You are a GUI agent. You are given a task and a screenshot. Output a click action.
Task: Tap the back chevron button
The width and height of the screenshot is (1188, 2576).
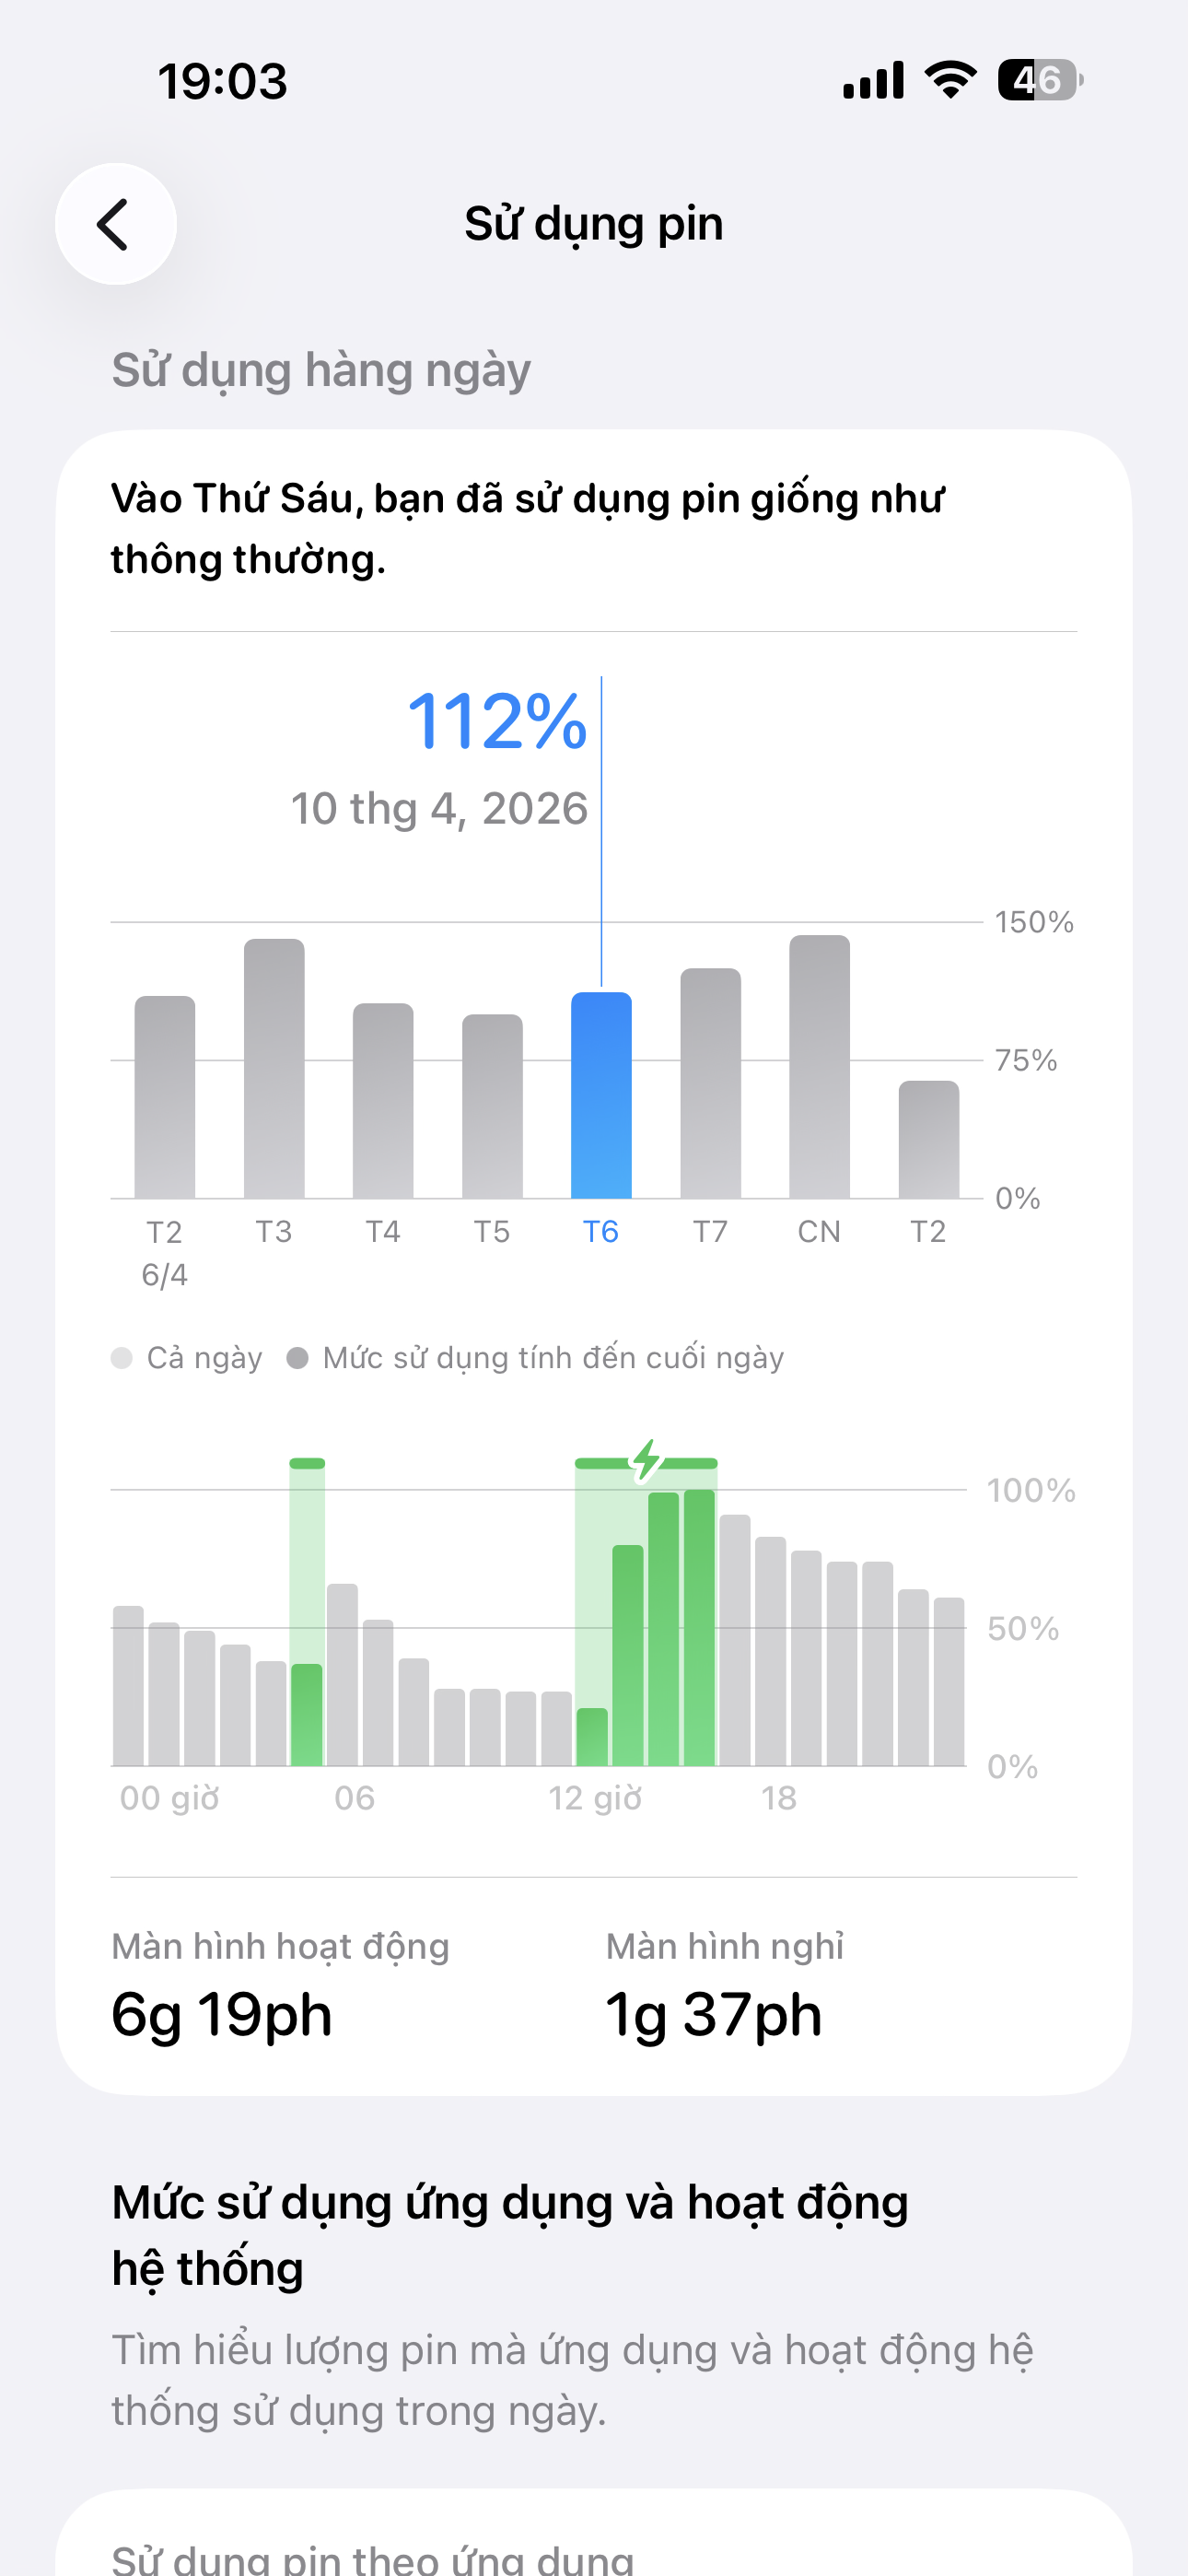(x=115, y=224)
